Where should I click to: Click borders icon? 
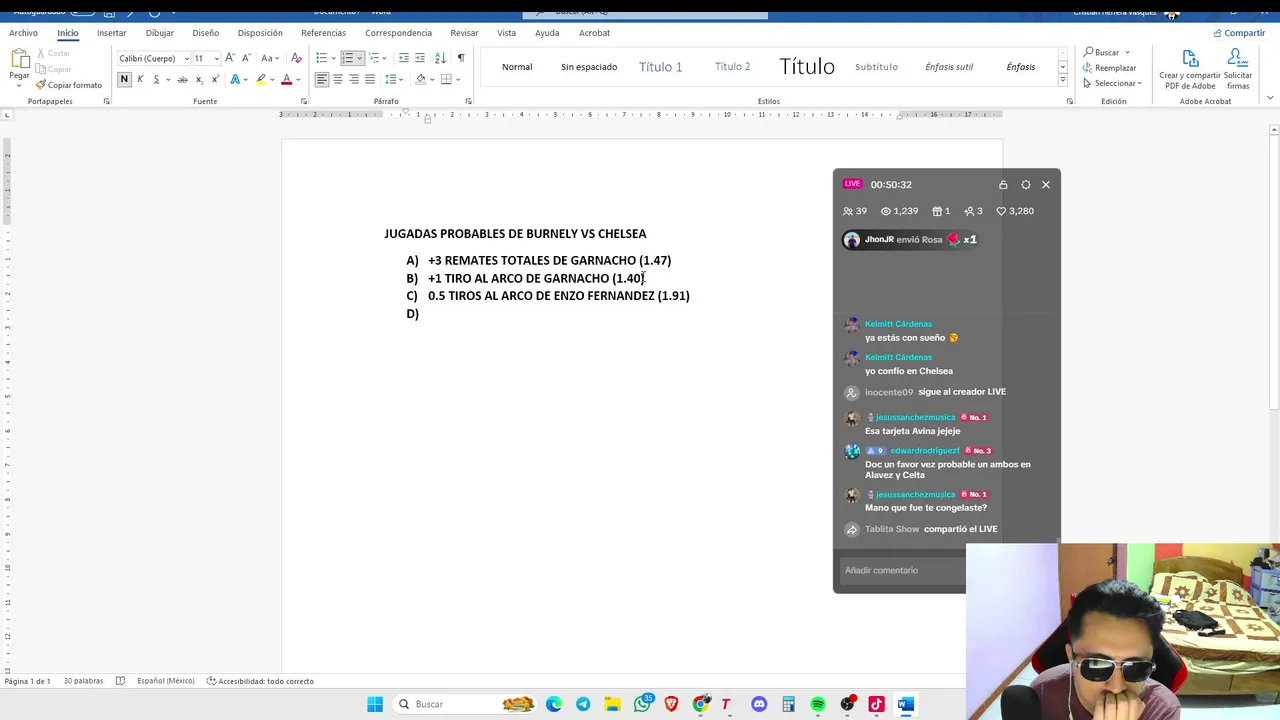click(x=445, y=79)
